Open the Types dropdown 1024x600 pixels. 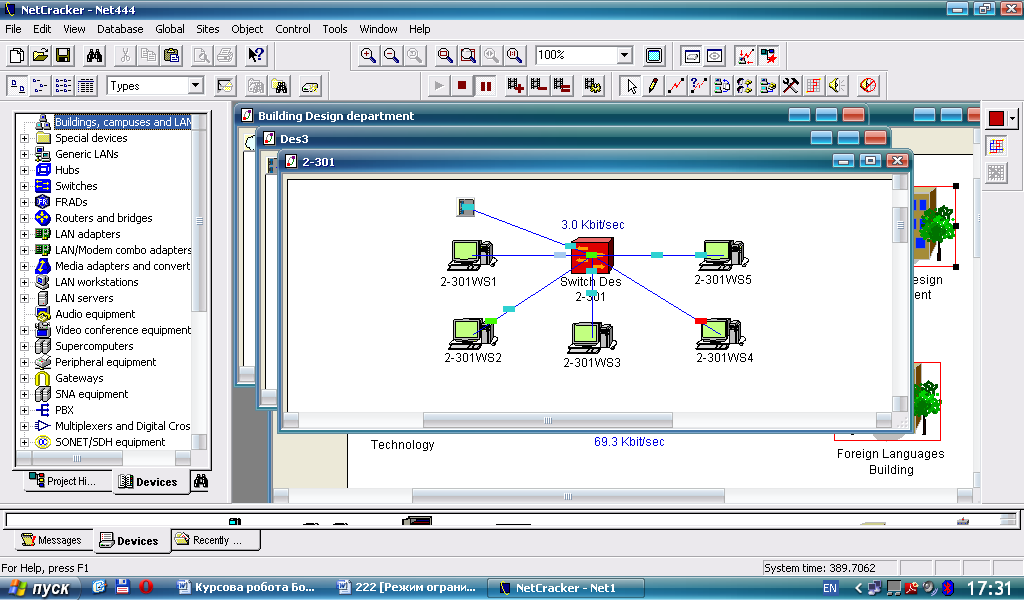(x=195, y=86)
